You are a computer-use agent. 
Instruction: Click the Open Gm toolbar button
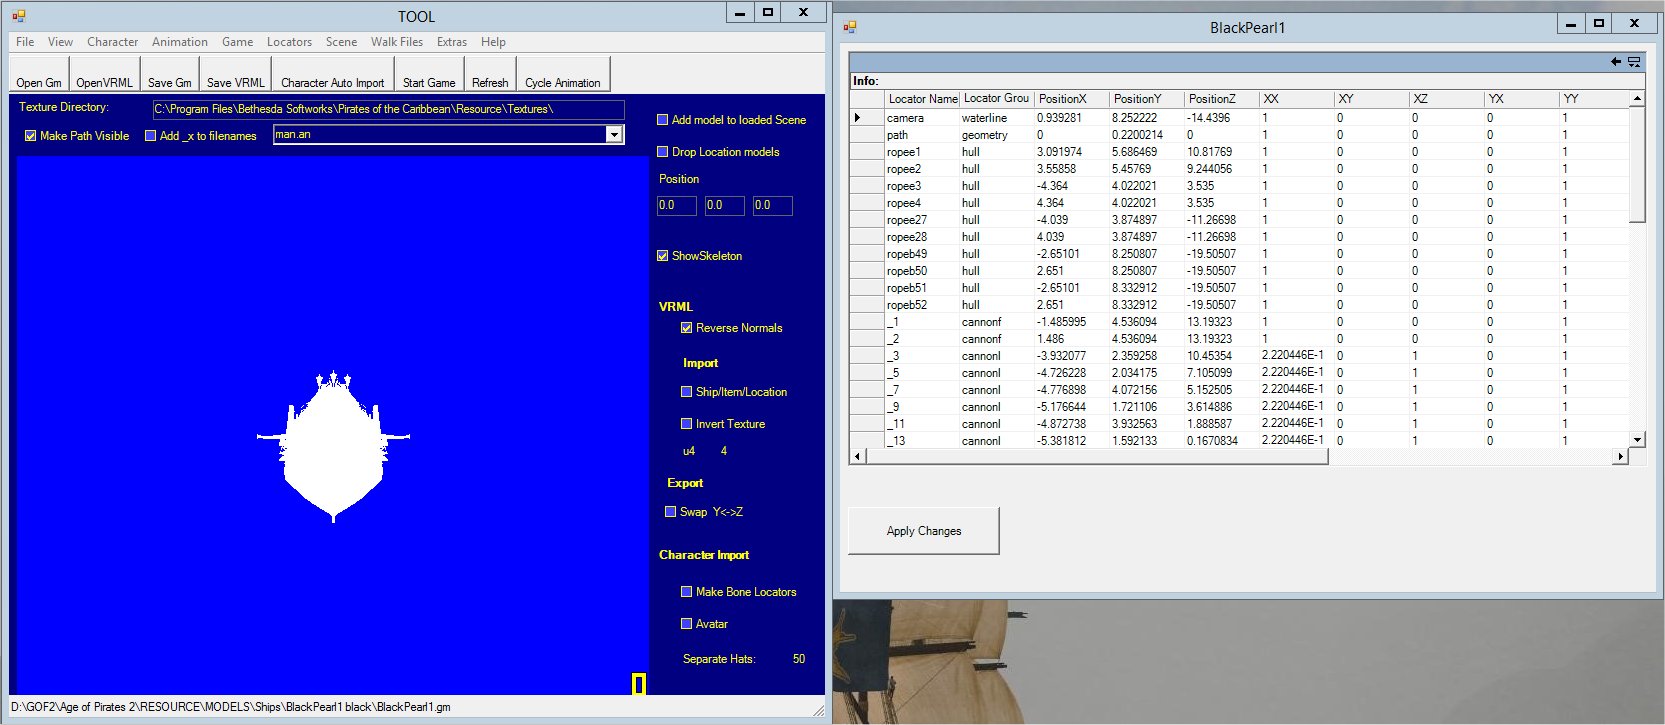coord(39,76)
